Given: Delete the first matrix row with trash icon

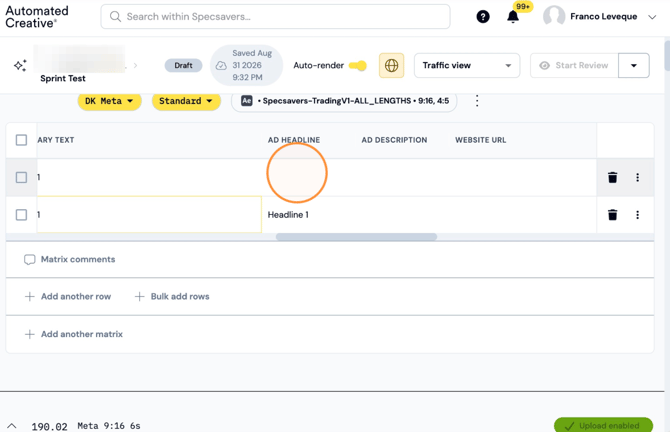Looking at the screenshot, I should click(x=612, y=177).
